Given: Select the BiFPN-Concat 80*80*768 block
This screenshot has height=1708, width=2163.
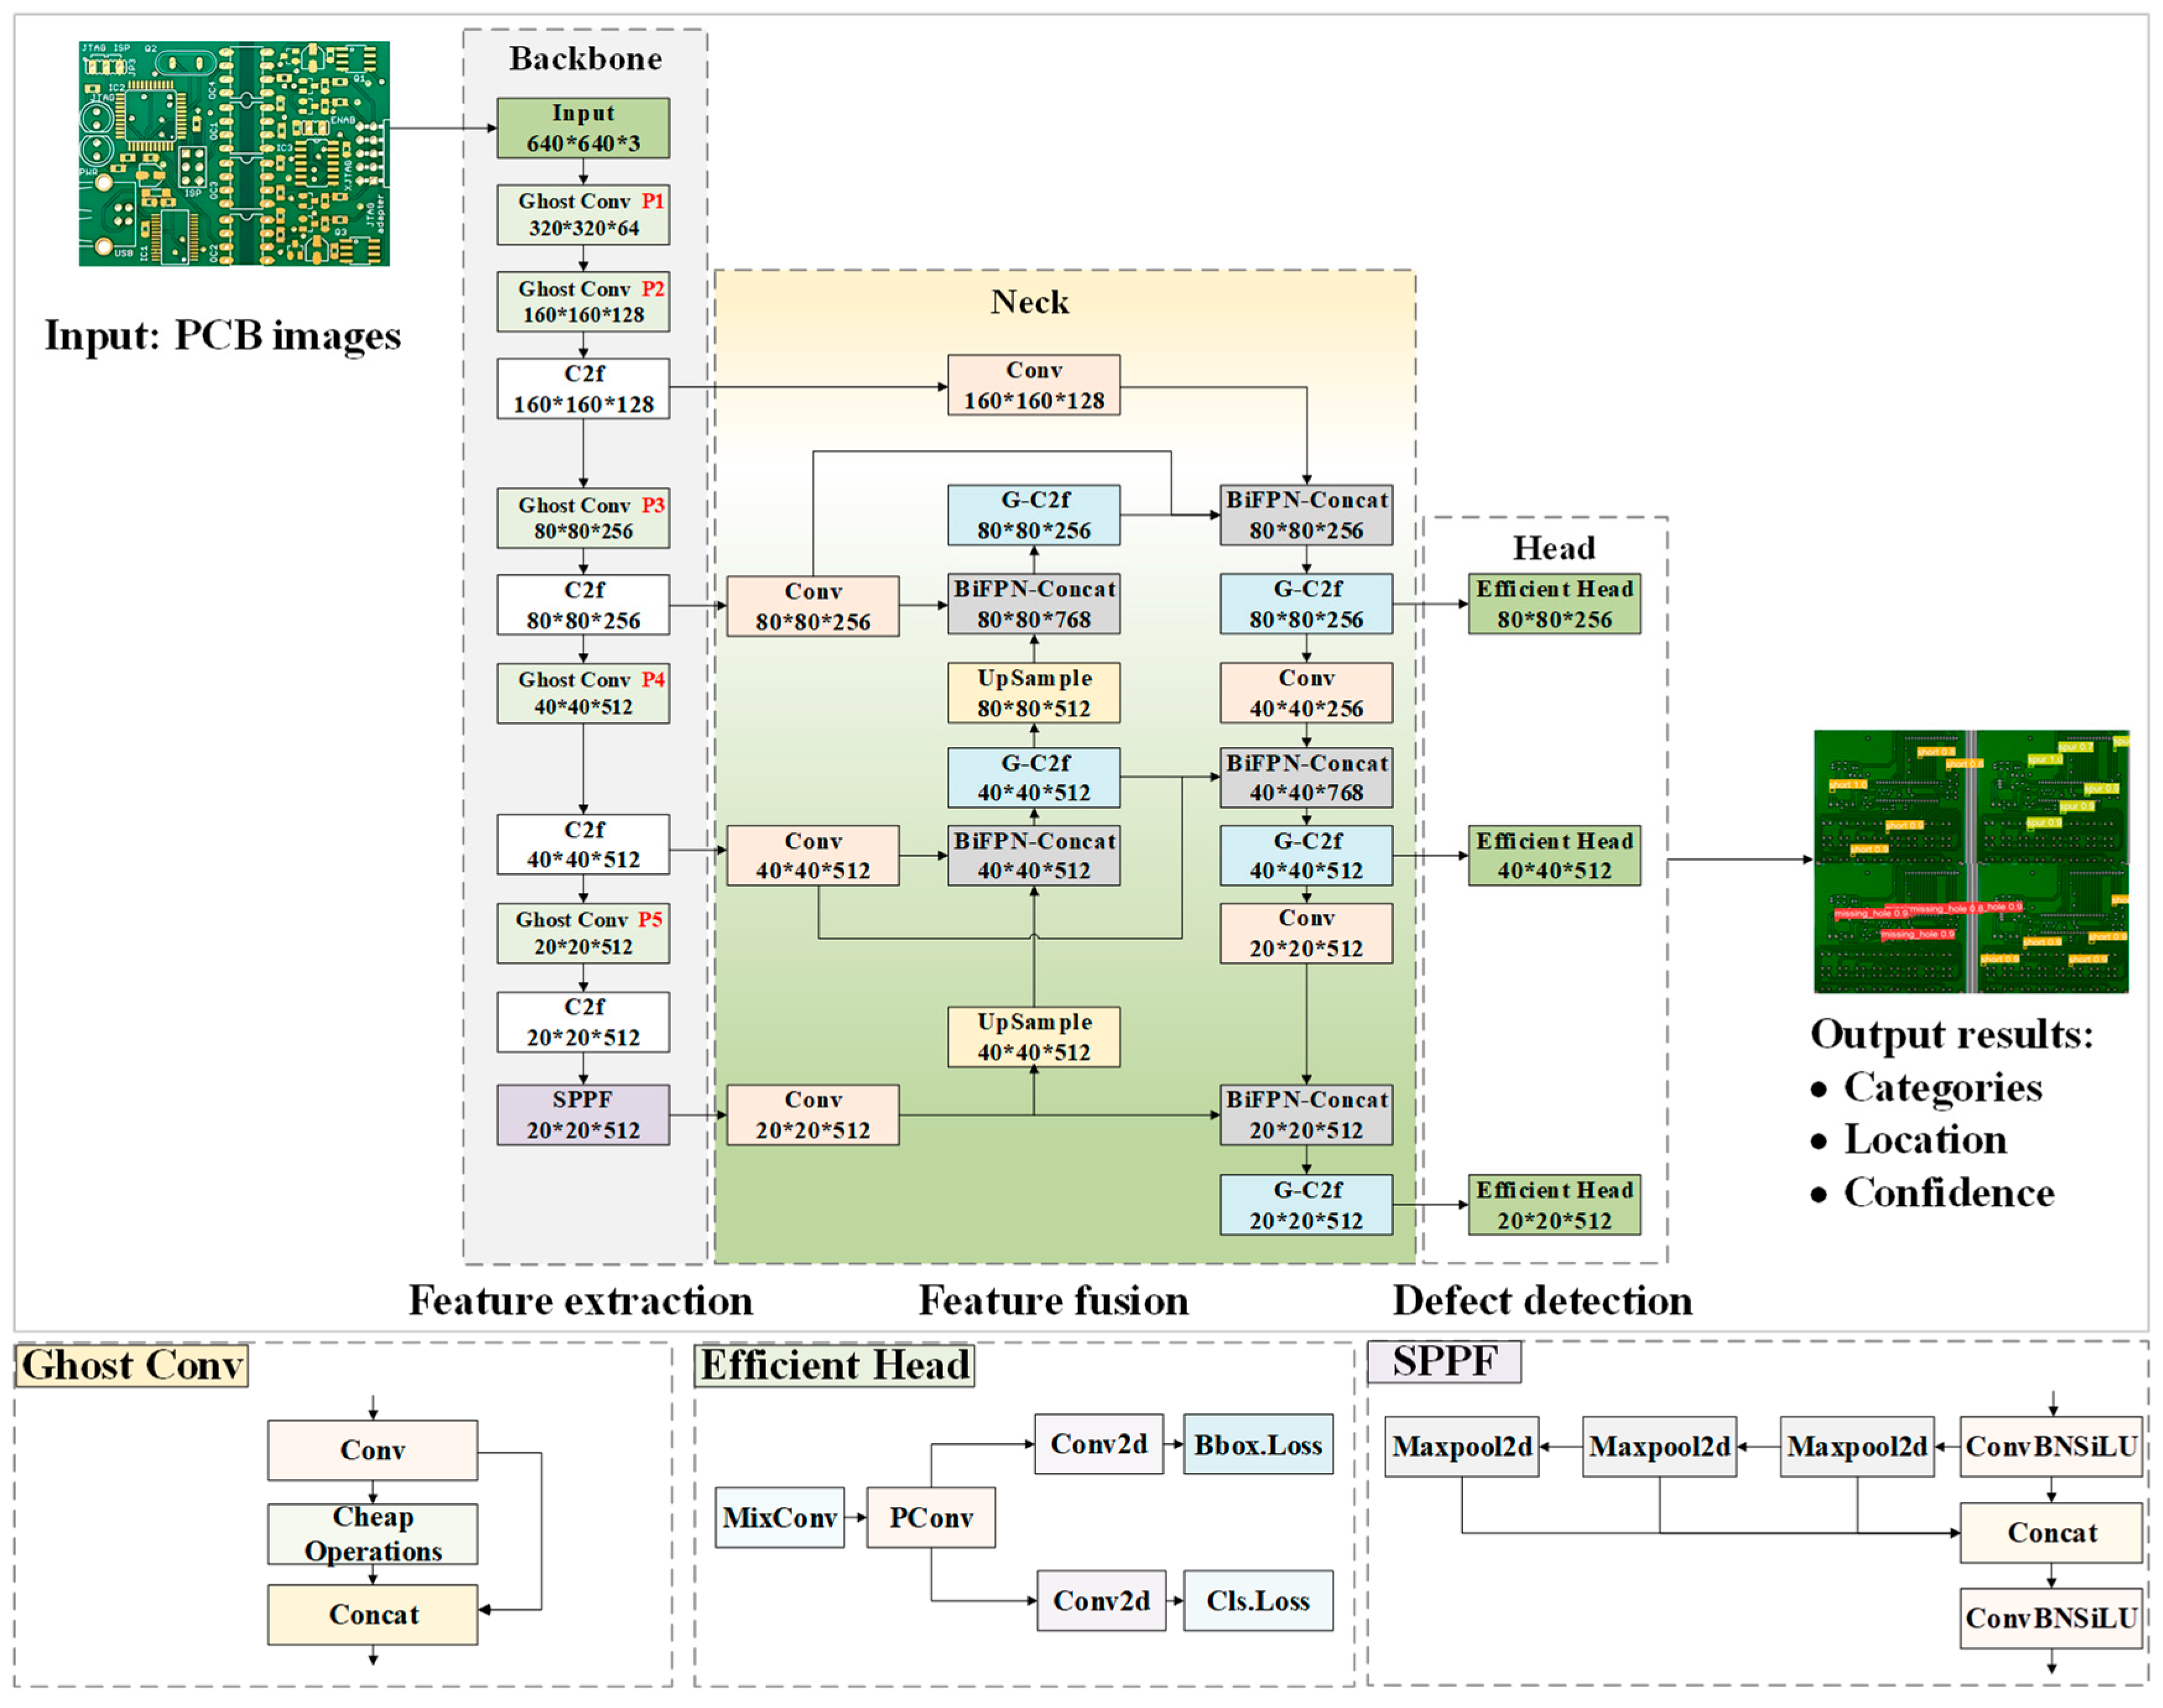Looking at the screenshot, I should click(1034, 604).
